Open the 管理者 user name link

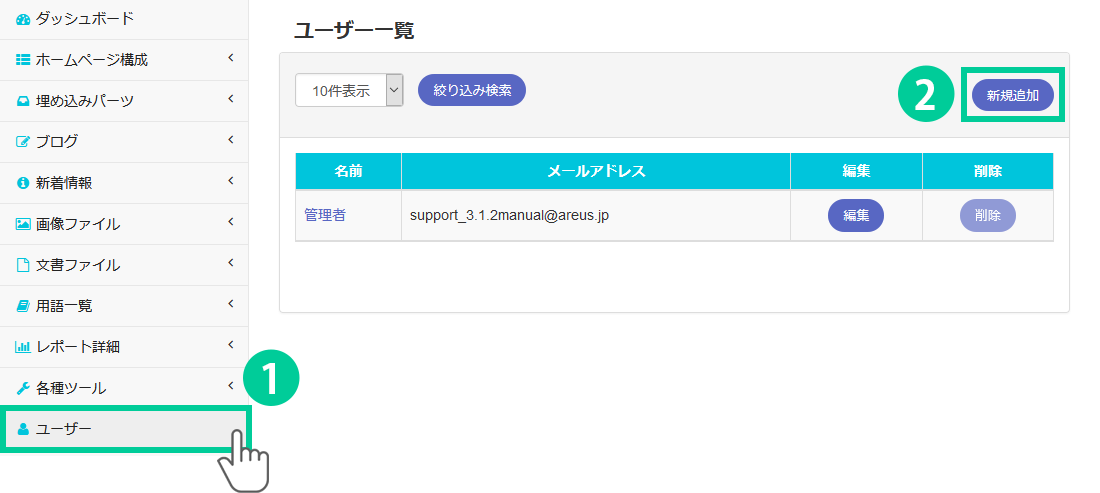tap(325, 215)
